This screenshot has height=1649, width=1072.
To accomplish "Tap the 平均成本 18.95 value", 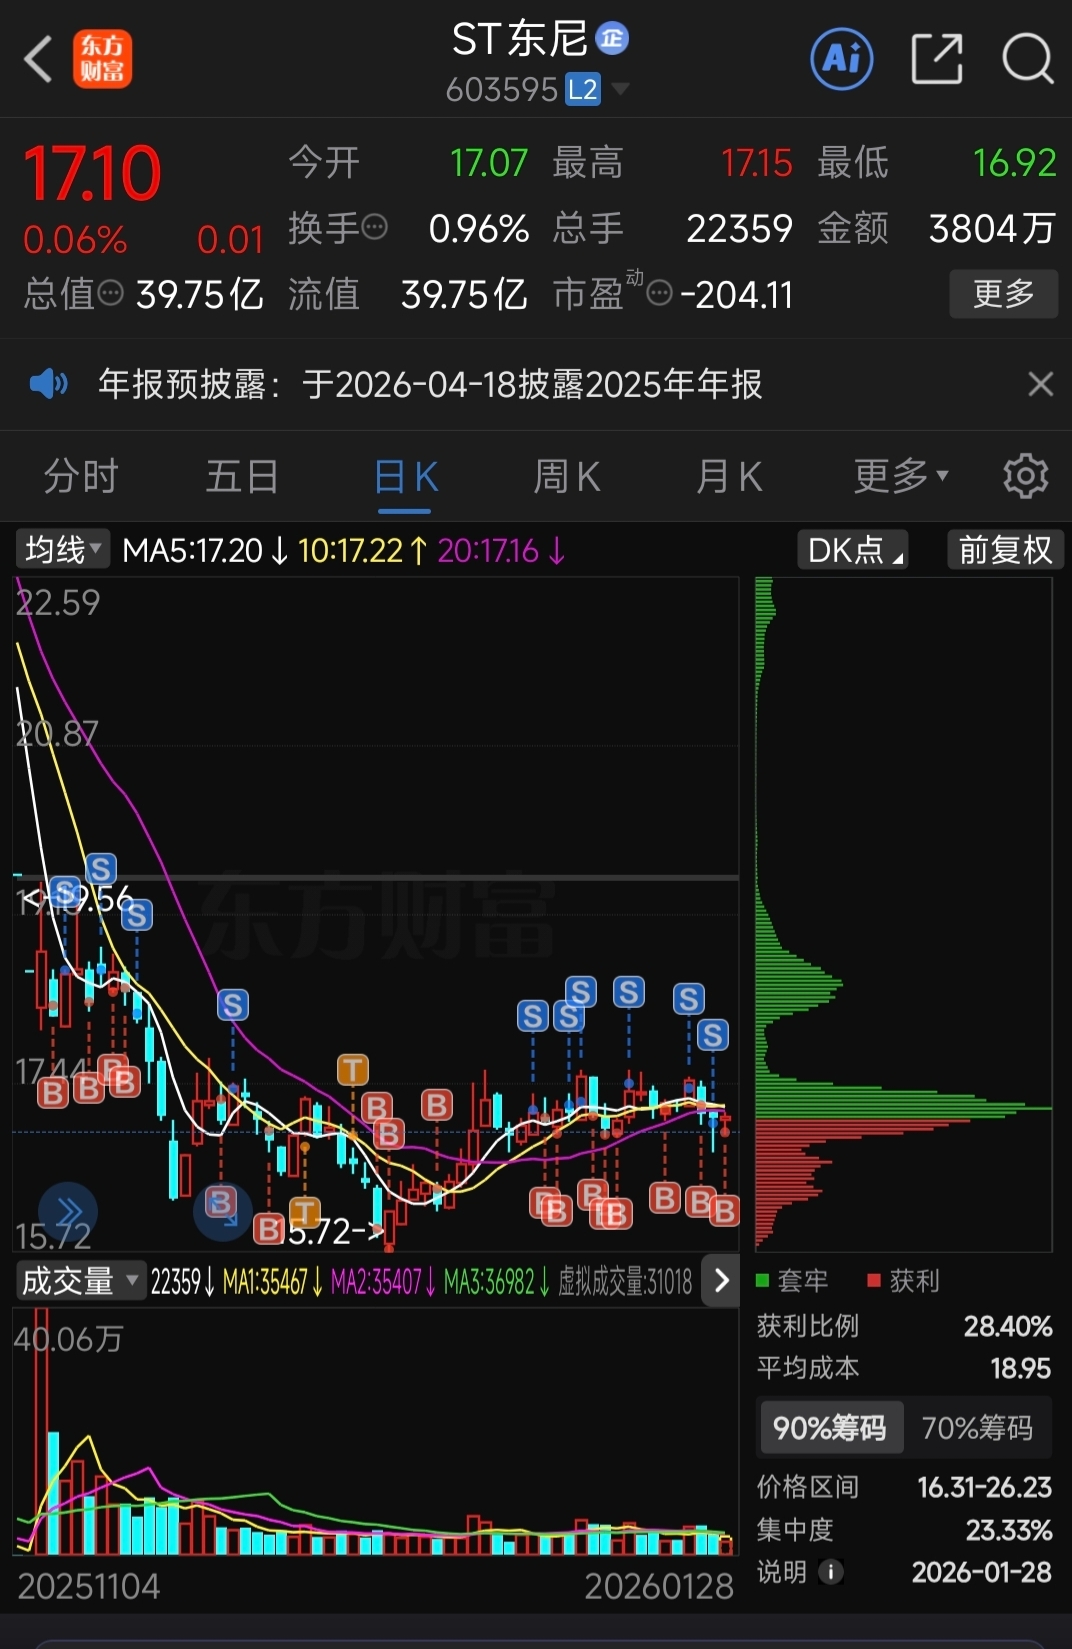I will (x=1020, y=1368).
